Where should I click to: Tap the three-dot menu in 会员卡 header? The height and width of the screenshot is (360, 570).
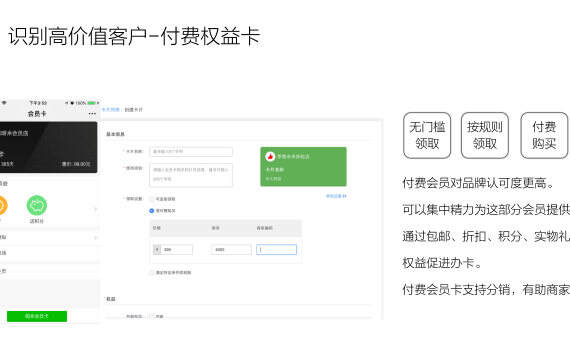pos(92,114)
